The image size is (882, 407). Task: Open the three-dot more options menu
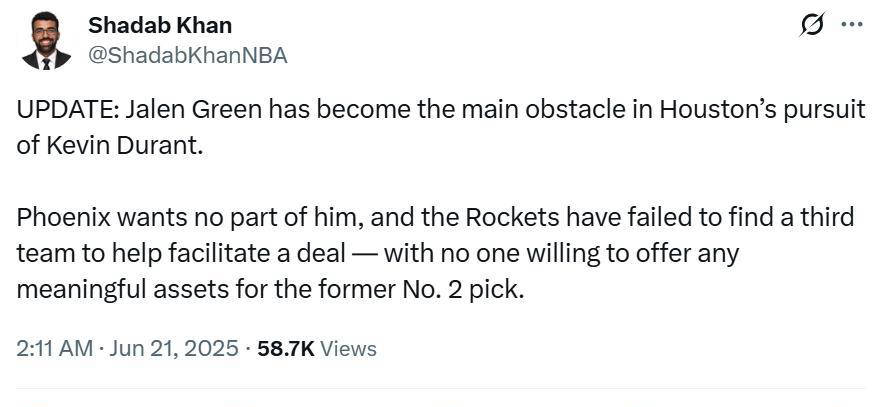[851, 25]
